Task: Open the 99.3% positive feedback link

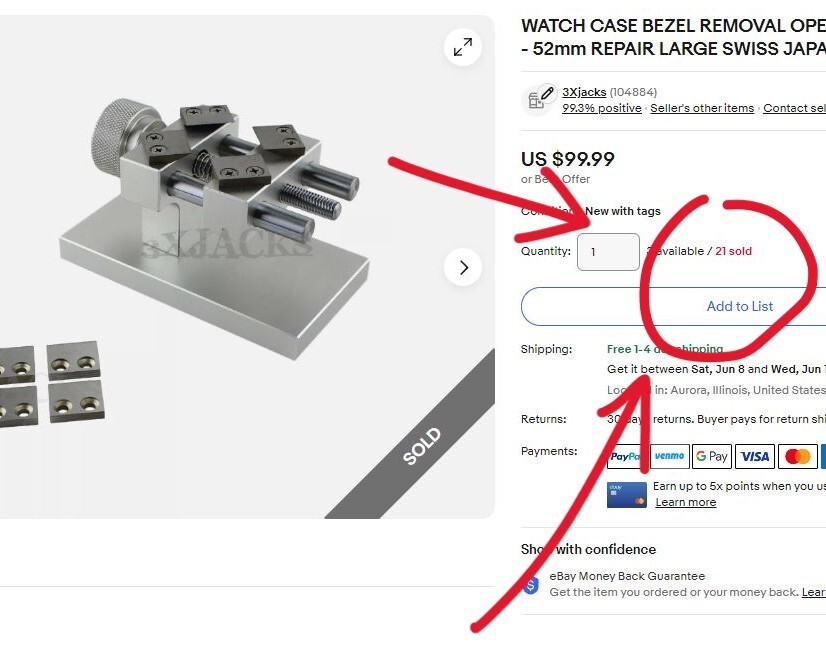Action: click(602, 108)
